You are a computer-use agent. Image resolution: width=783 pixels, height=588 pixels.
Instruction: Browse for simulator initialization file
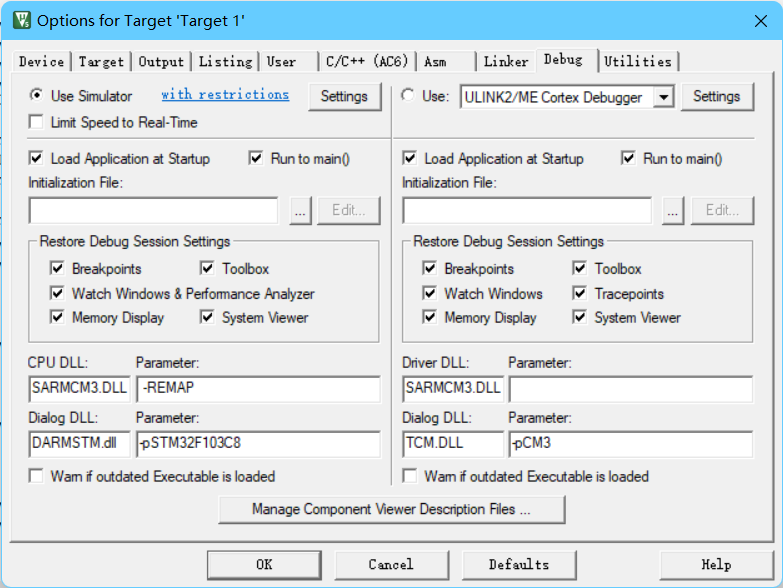[300, 211]
